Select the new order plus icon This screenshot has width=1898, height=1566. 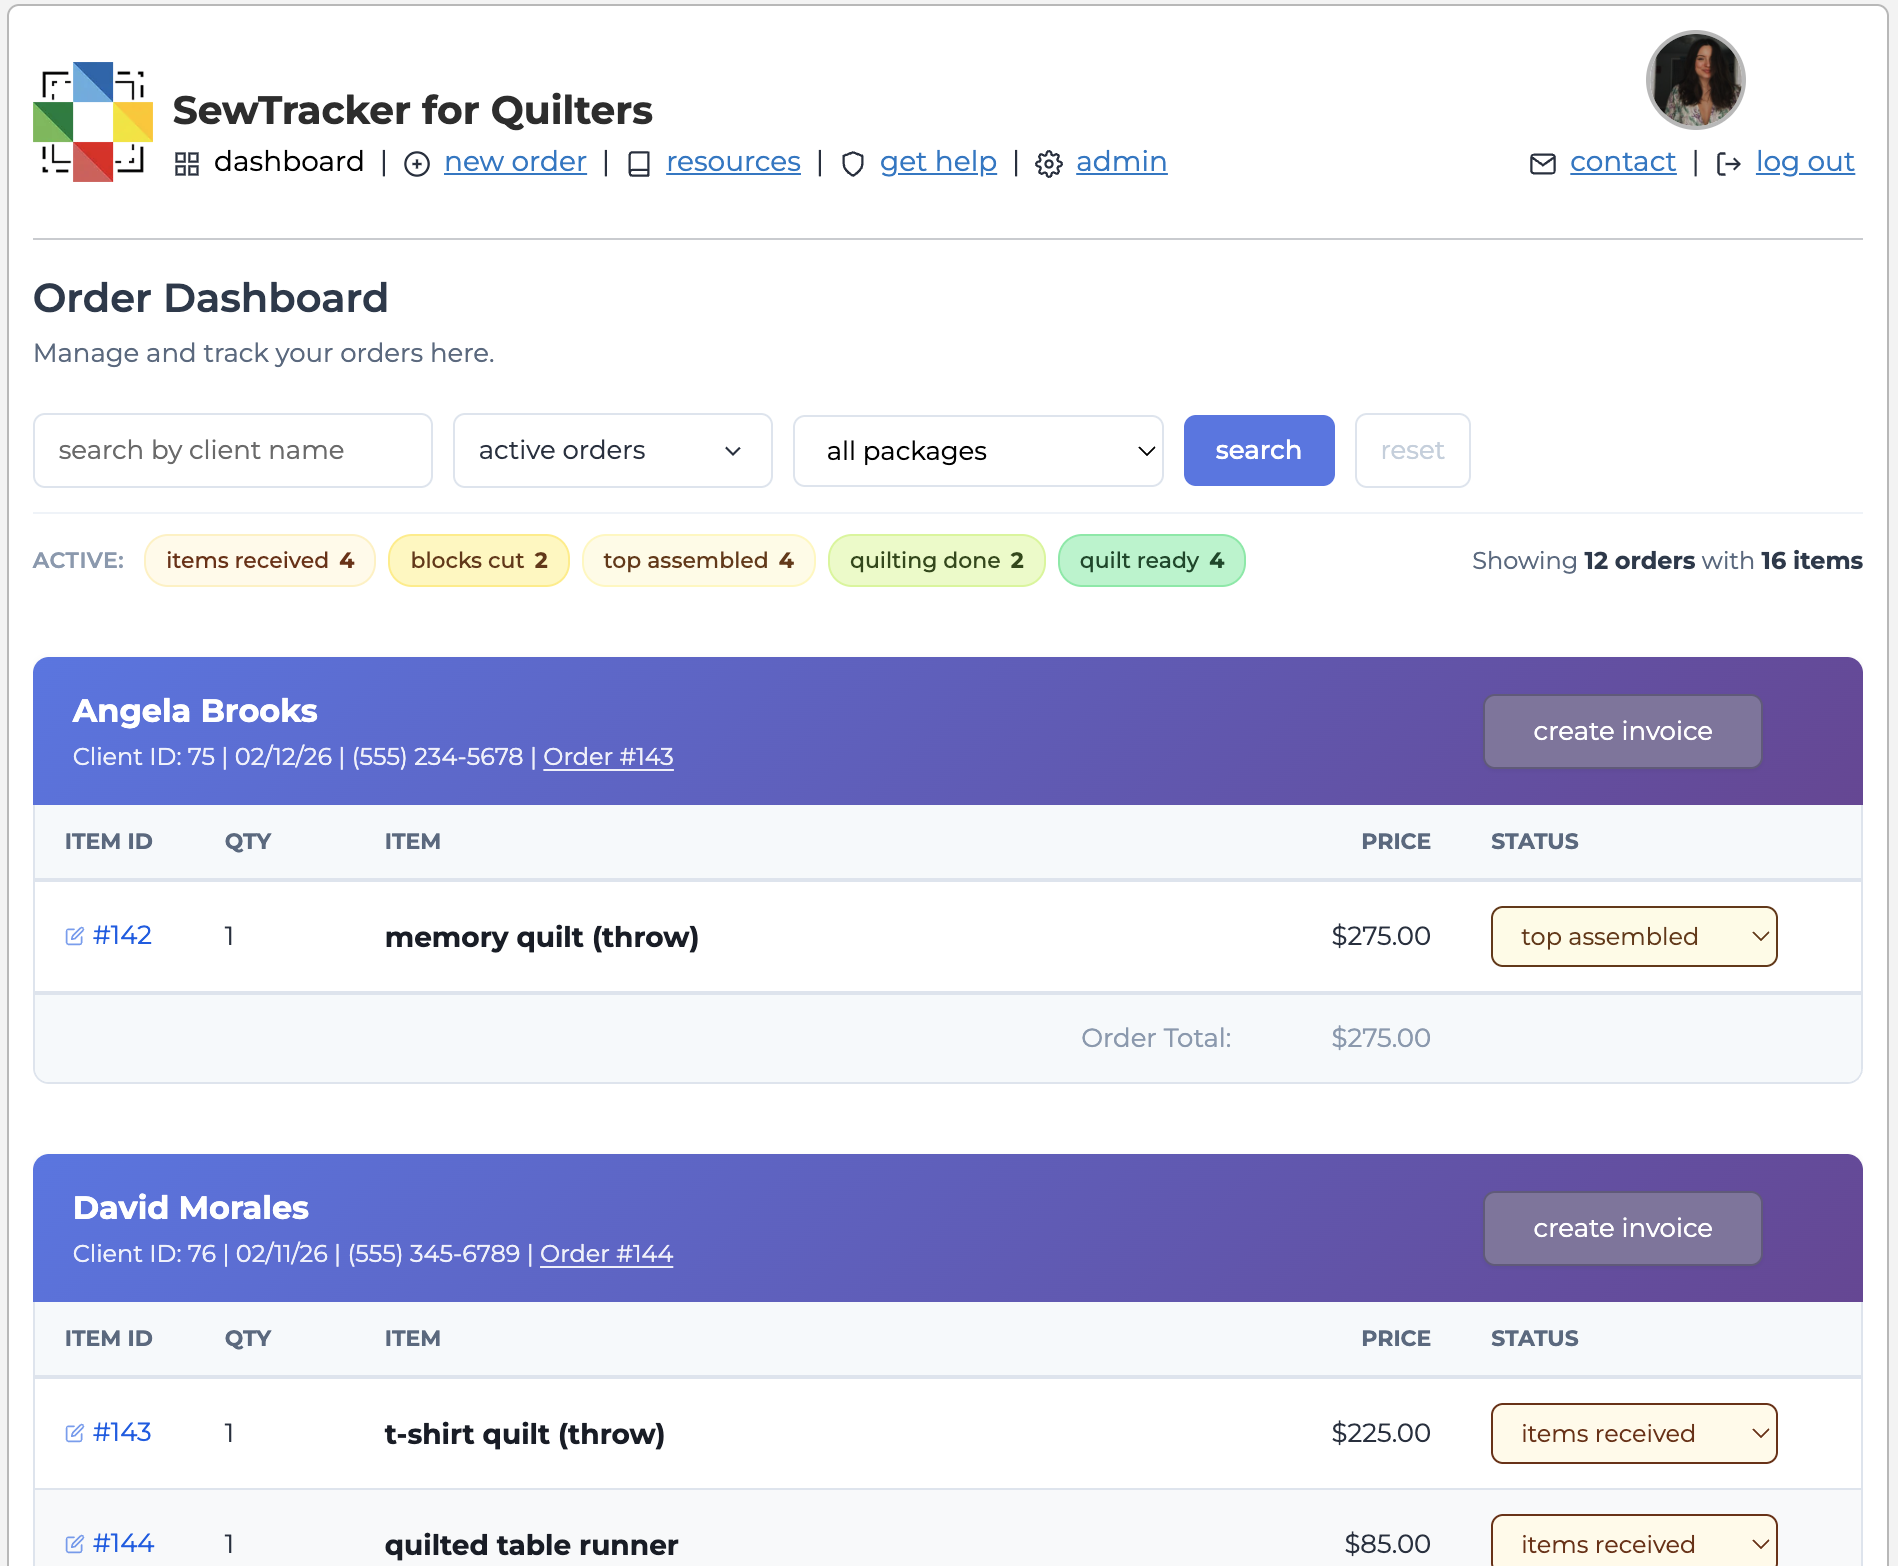pos(417,164)
